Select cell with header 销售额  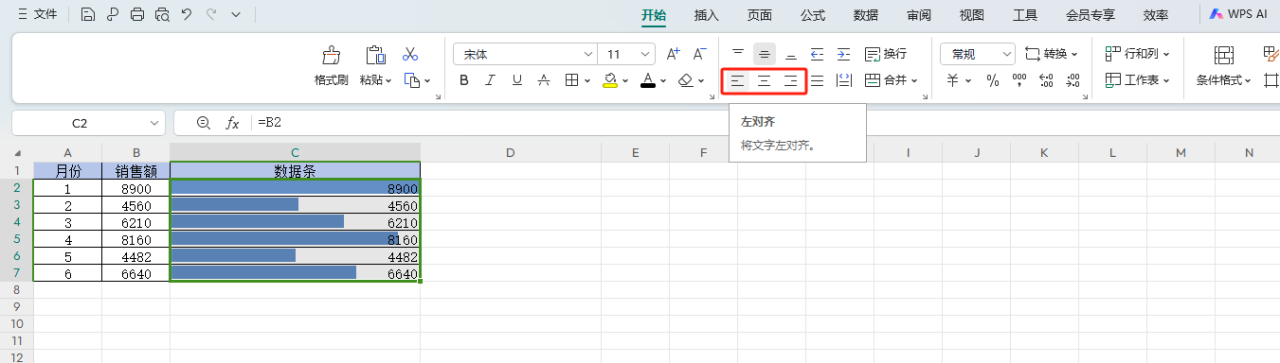coord(135,171)
